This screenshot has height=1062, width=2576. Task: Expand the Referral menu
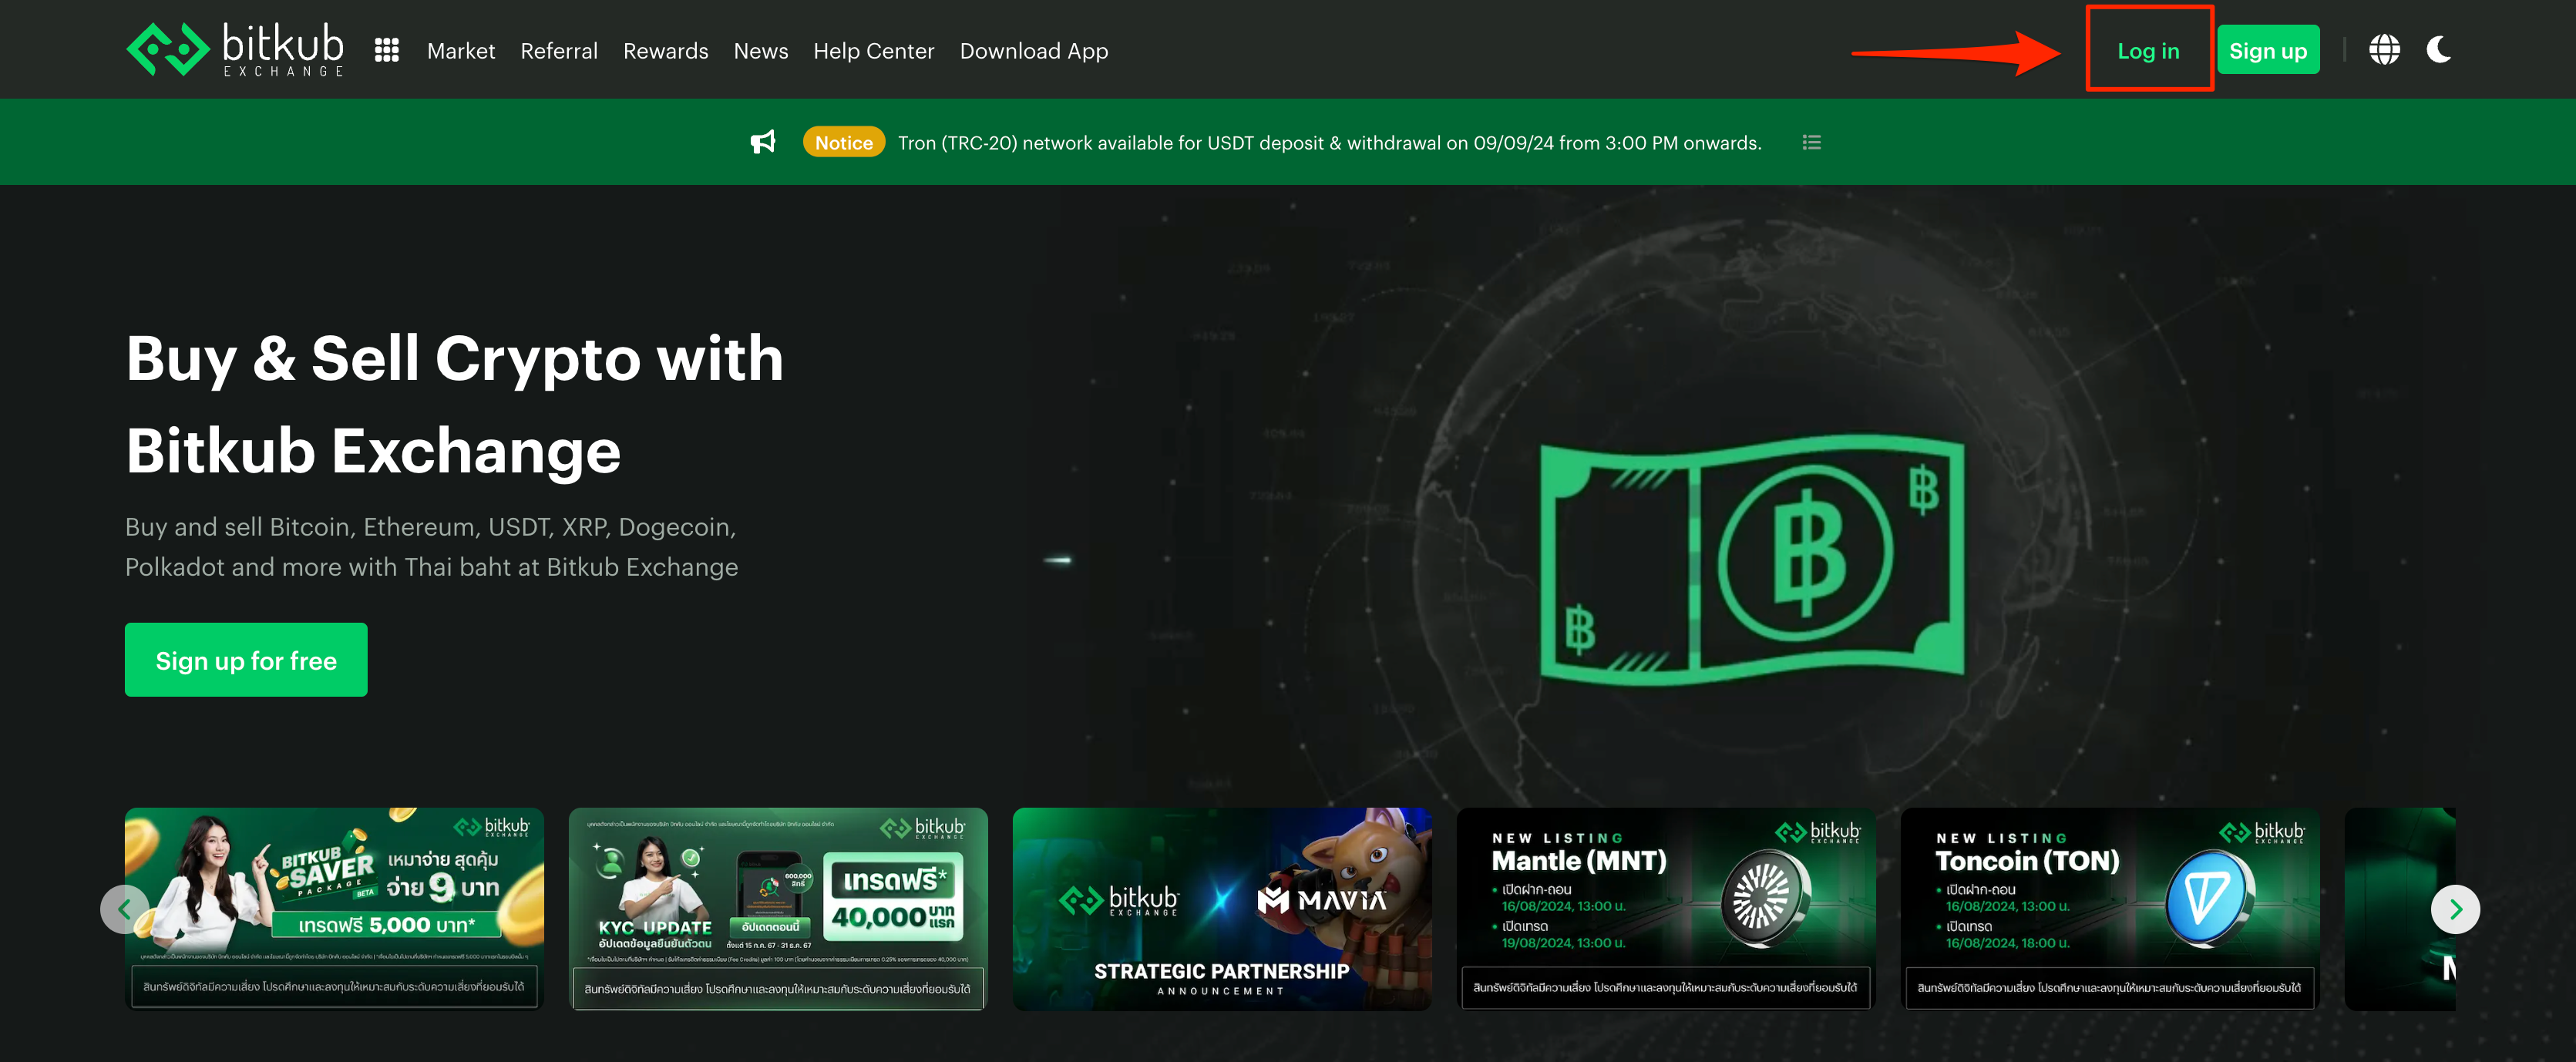click(559, 50)
